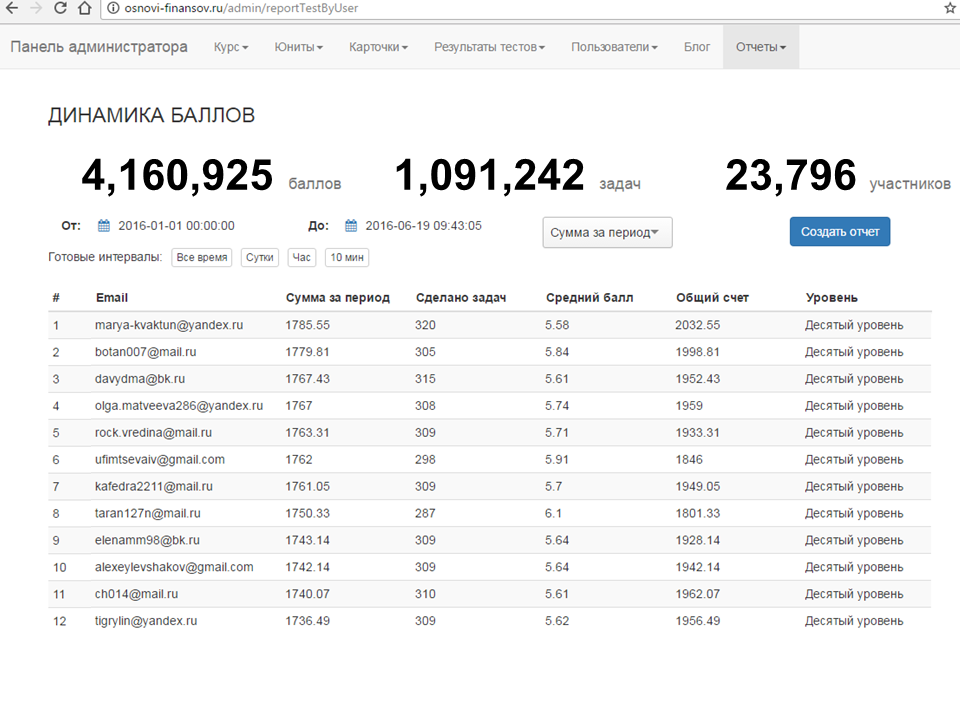Open calendar icon for До date
960x720 pixels.
[351, 226]
